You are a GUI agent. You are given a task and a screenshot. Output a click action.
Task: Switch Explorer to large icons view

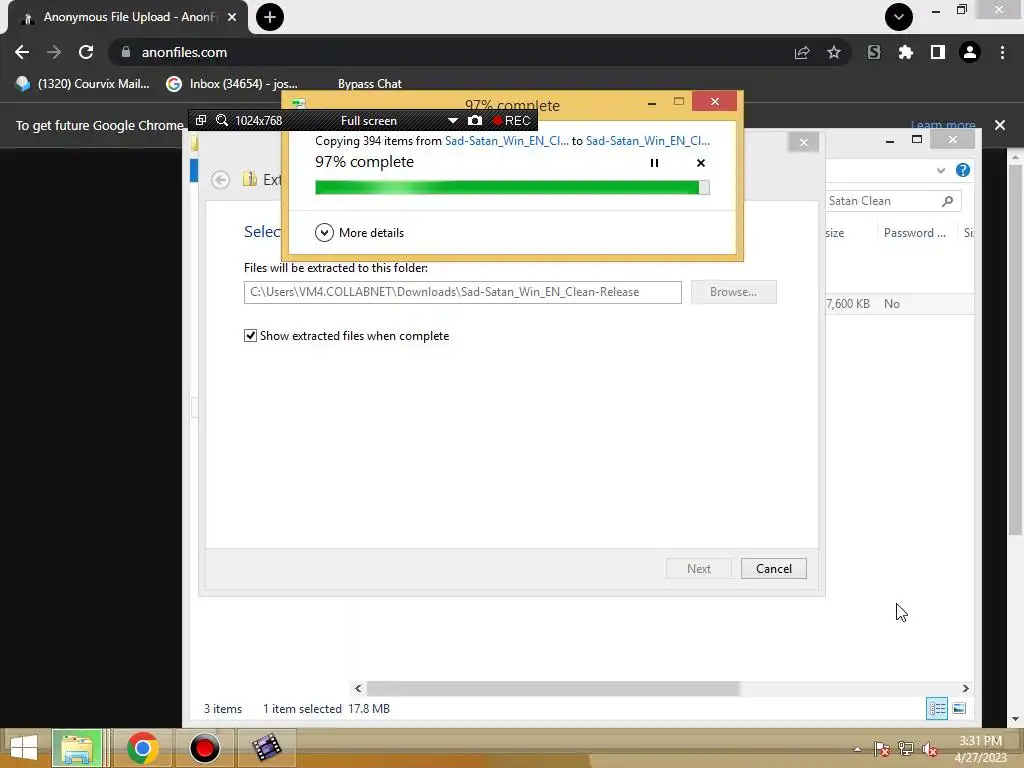coord(959,709)
